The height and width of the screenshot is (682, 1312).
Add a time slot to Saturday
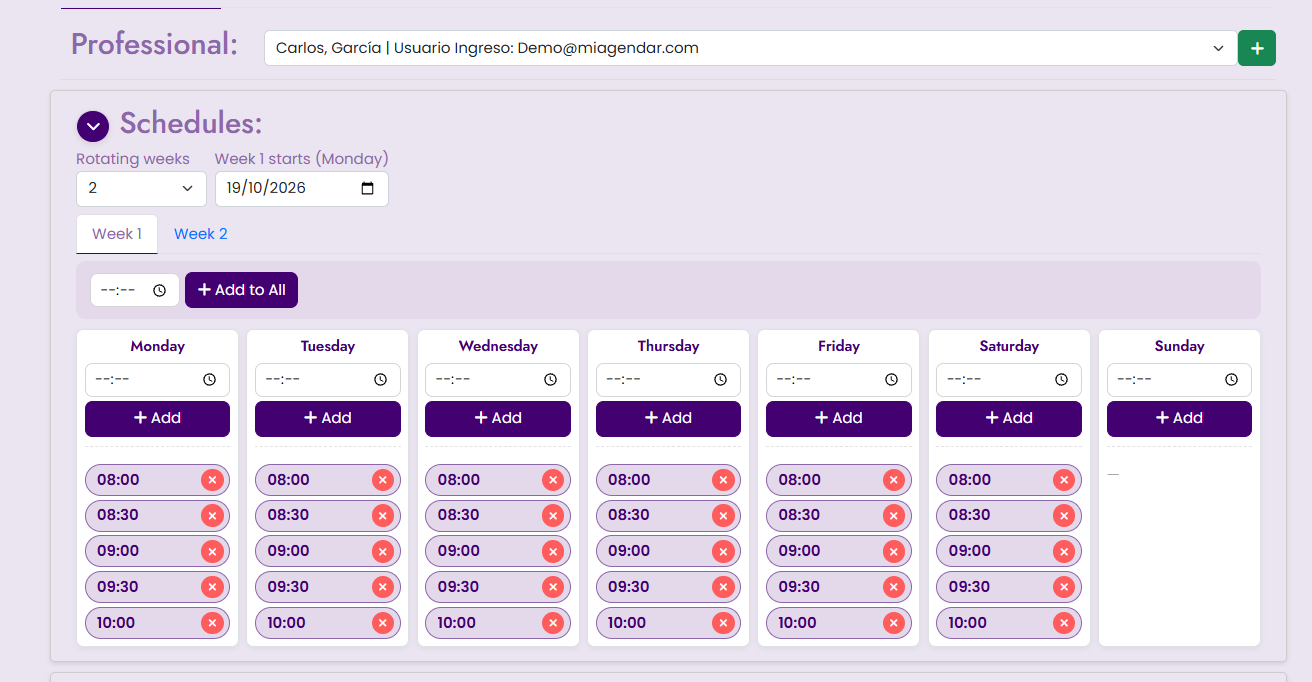[1009, 418]
